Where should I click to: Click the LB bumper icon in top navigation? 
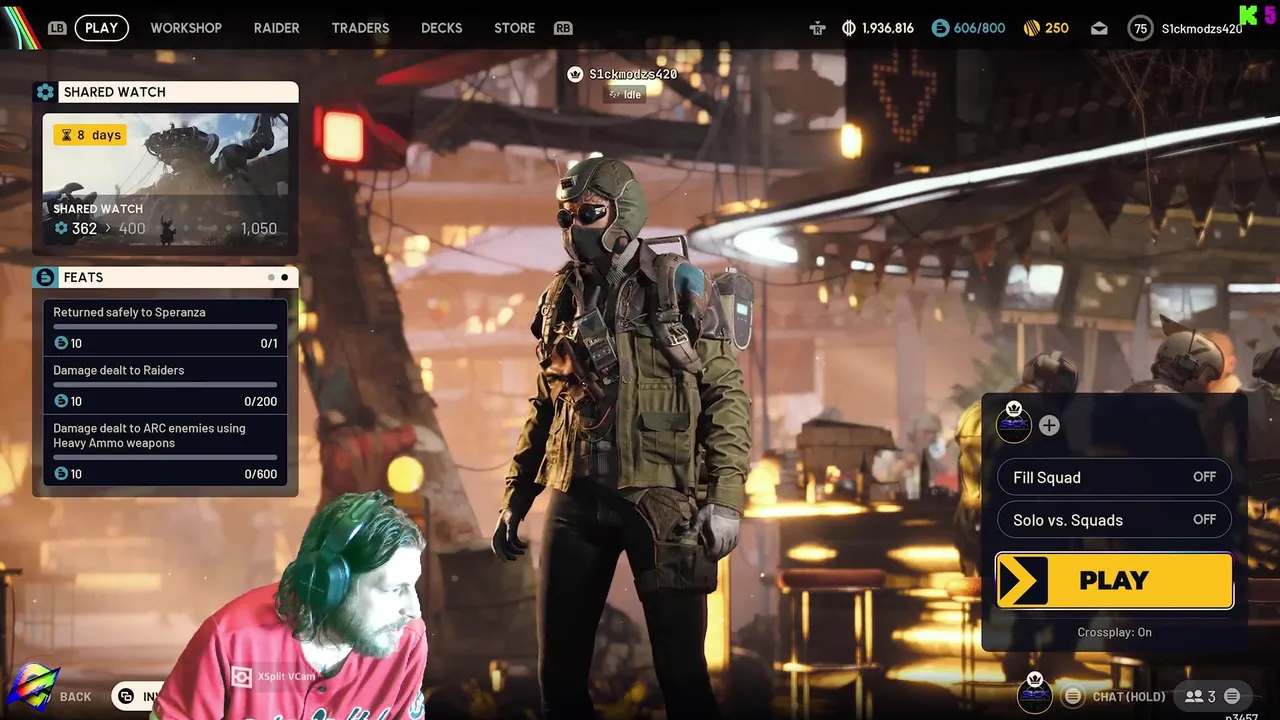(x=57, y=28)
